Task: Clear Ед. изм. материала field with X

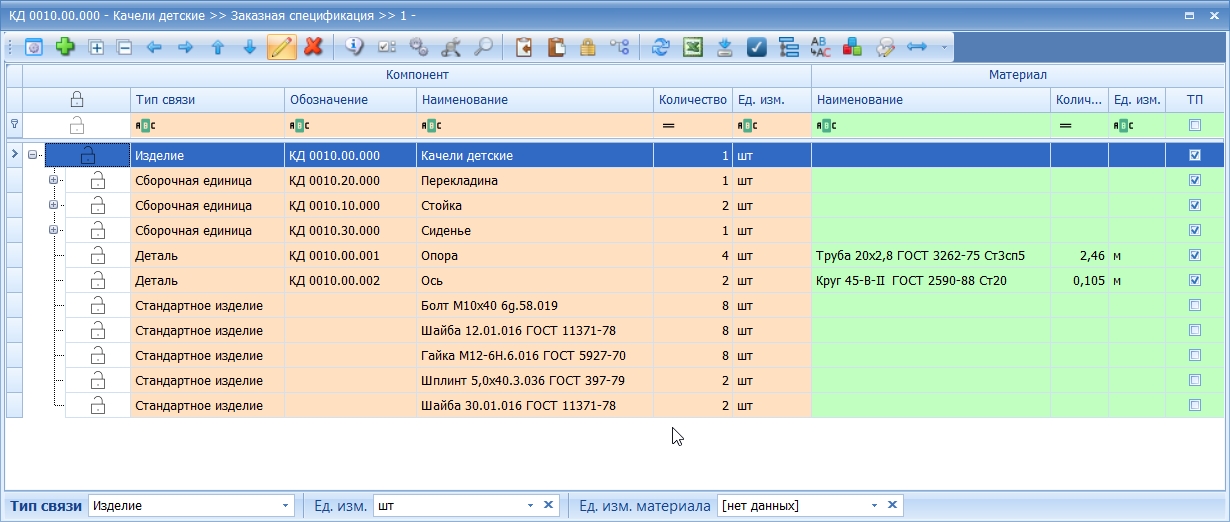Action: pos(892,505)
